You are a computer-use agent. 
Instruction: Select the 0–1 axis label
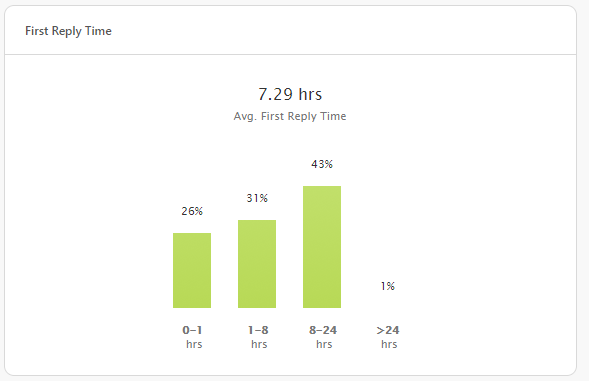[192, 330]
